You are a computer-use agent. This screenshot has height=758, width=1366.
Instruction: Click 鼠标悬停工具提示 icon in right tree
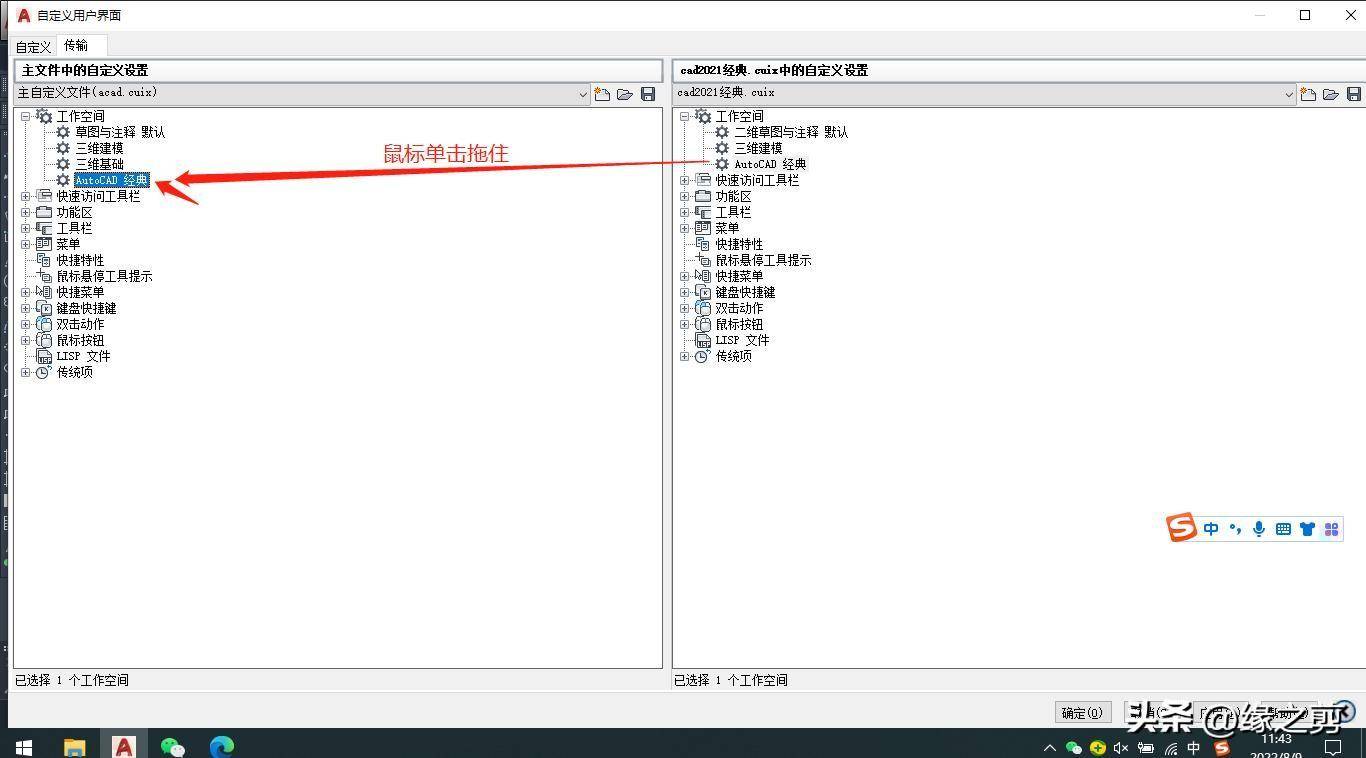point(703,260)
